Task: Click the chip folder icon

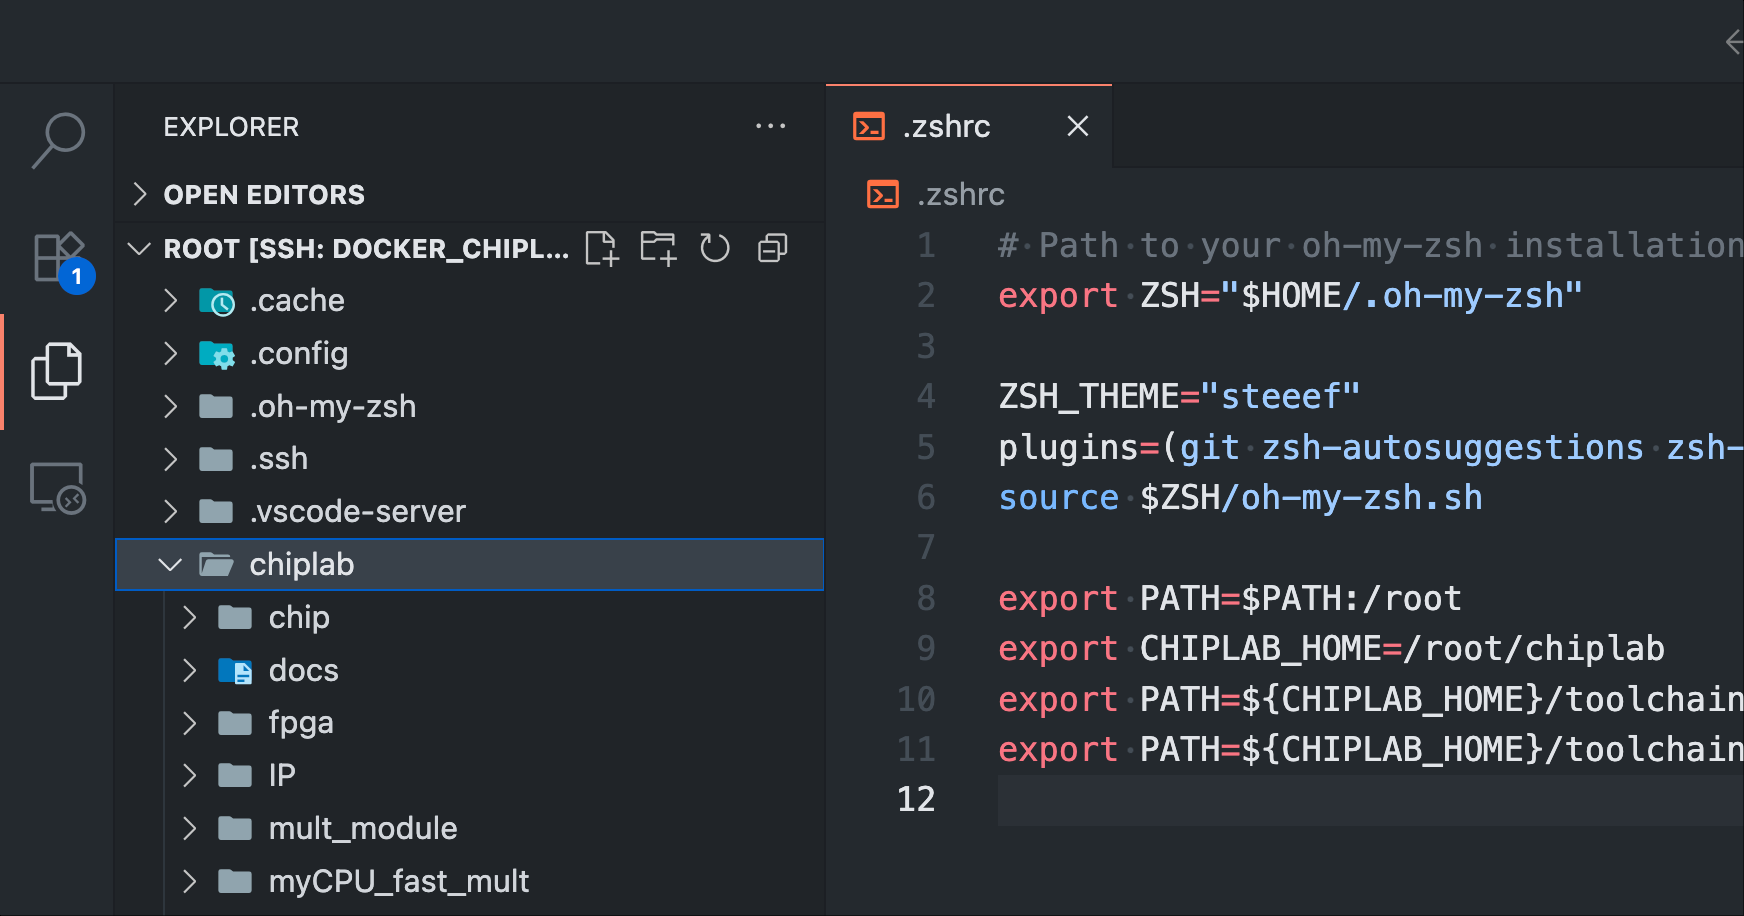Action: point(235,617)
